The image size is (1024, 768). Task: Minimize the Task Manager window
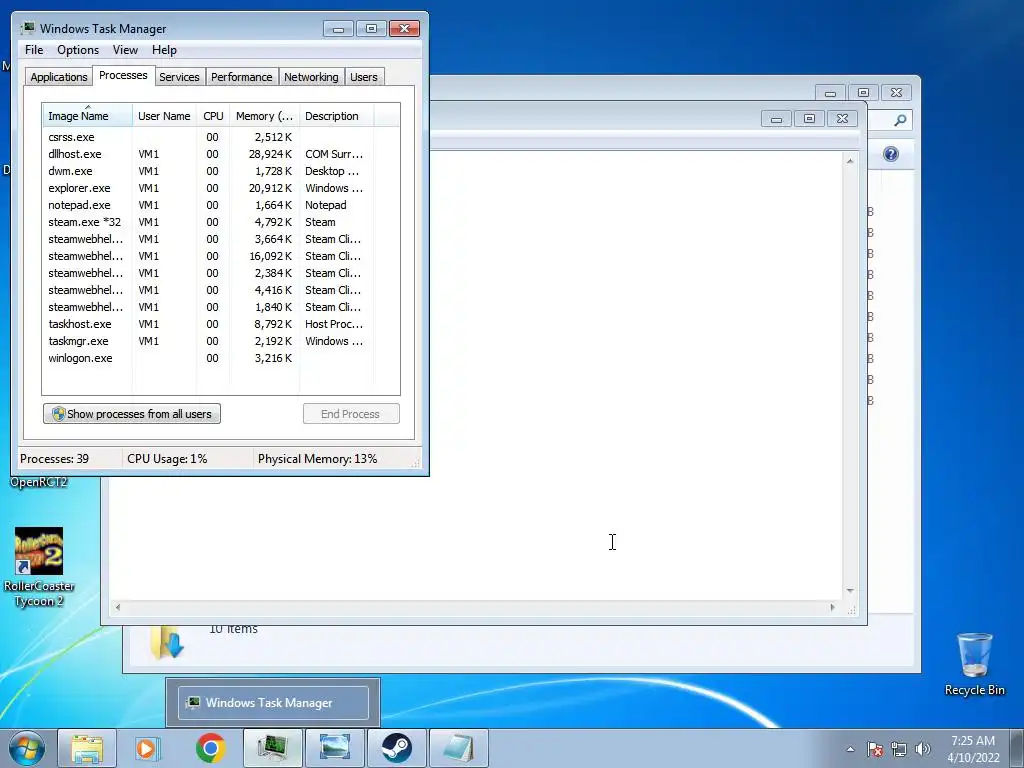(x=338, y=29)
